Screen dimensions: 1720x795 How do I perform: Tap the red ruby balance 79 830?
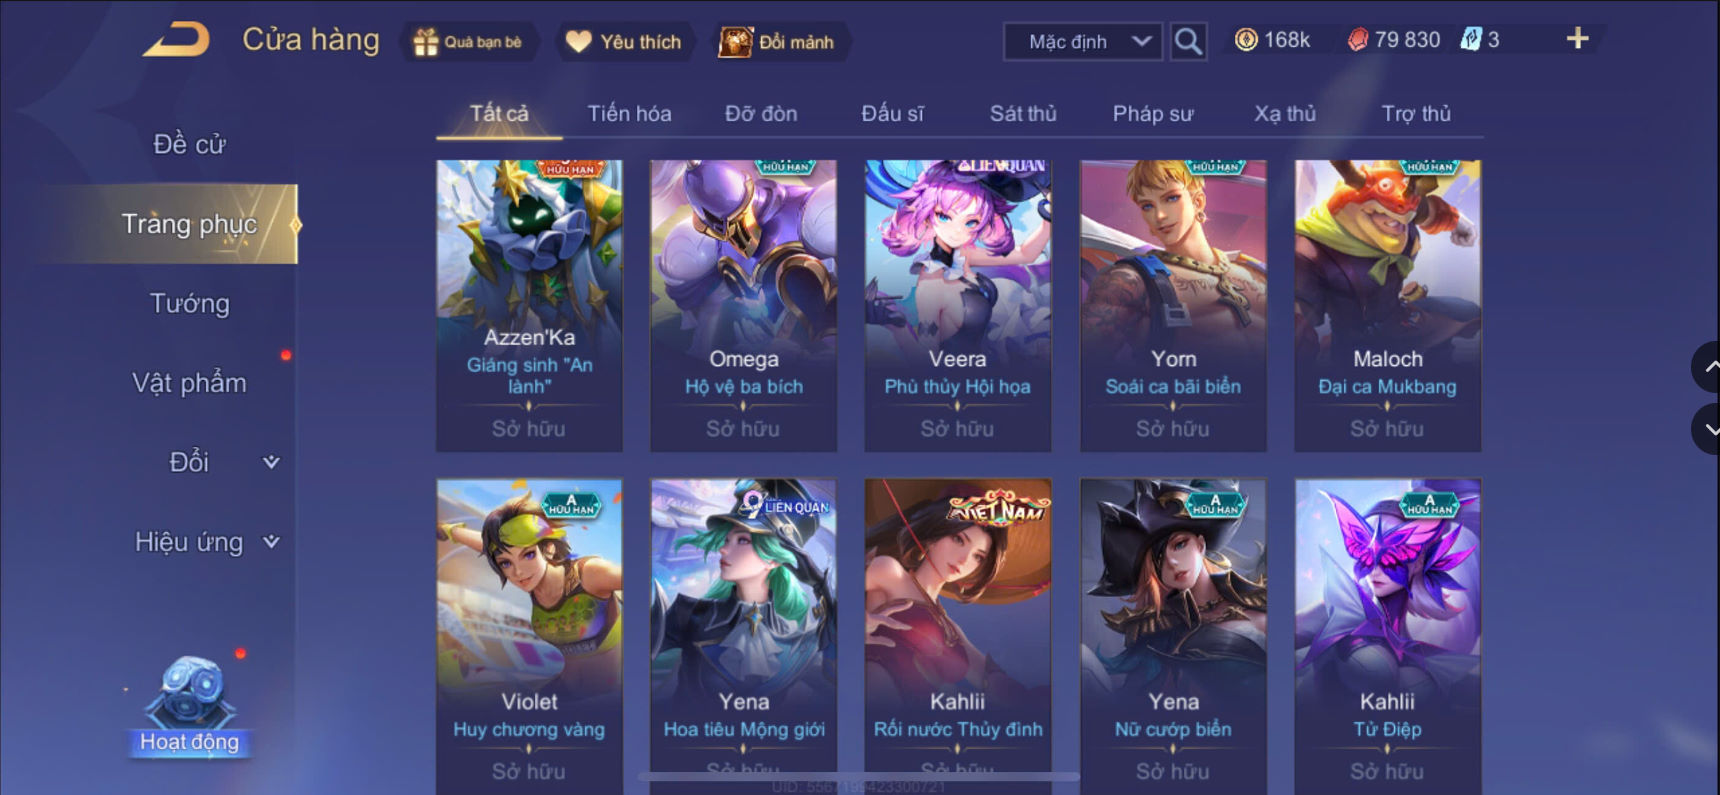click(1395, 40)
